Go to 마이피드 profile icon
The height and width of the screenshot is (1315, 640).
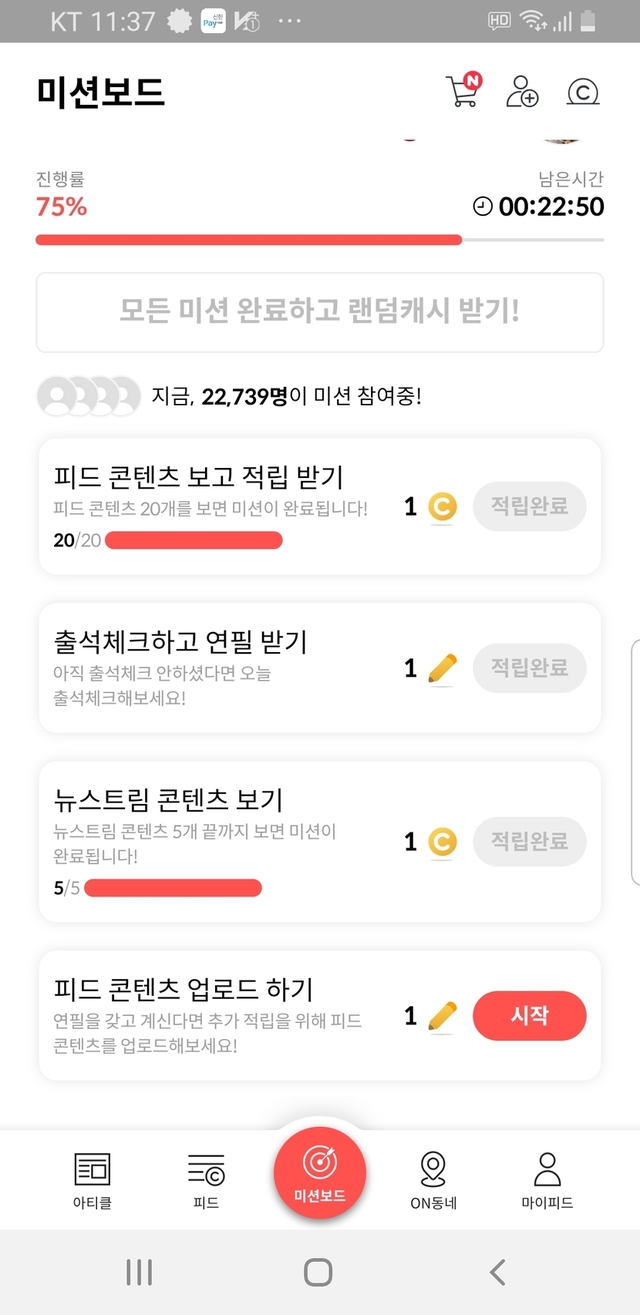(x=547, y=1179)
